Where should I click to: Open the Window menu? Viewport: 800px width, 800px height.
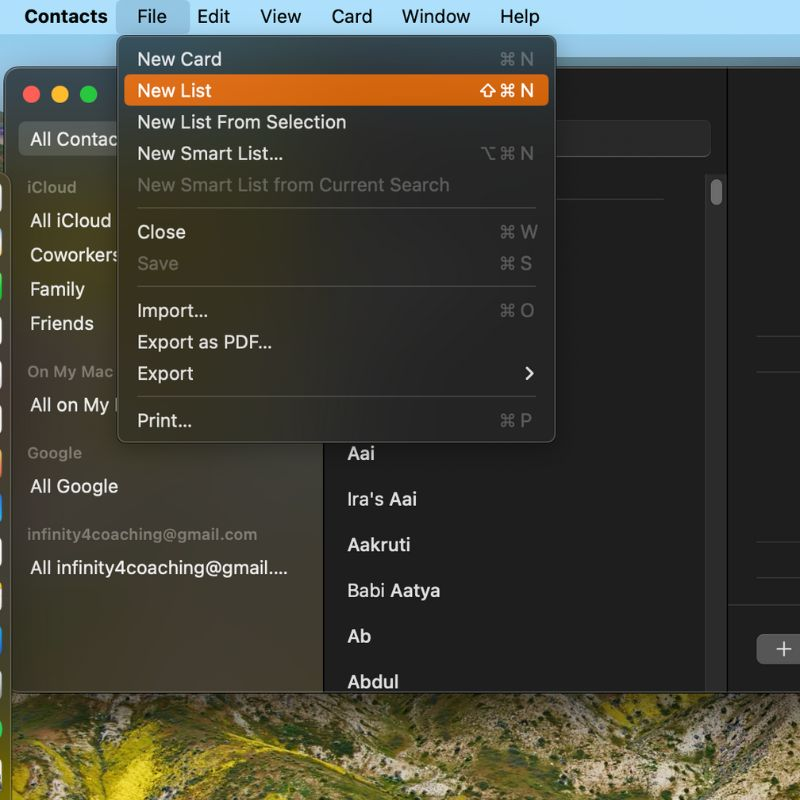click(x=436, y=16)
